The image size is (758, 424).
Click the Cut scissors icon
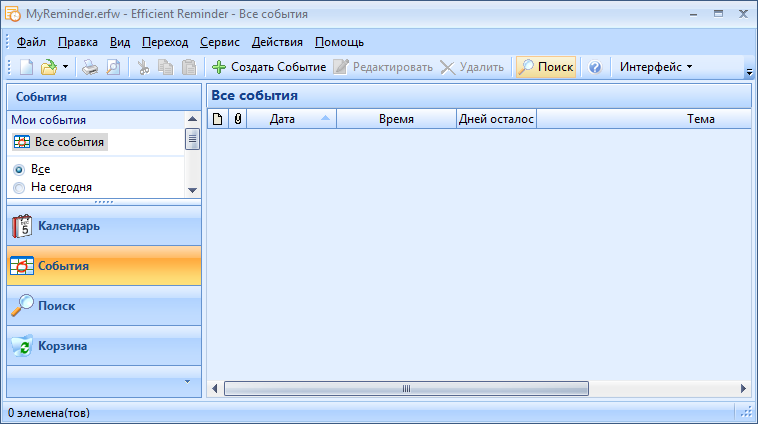point(143,67)
